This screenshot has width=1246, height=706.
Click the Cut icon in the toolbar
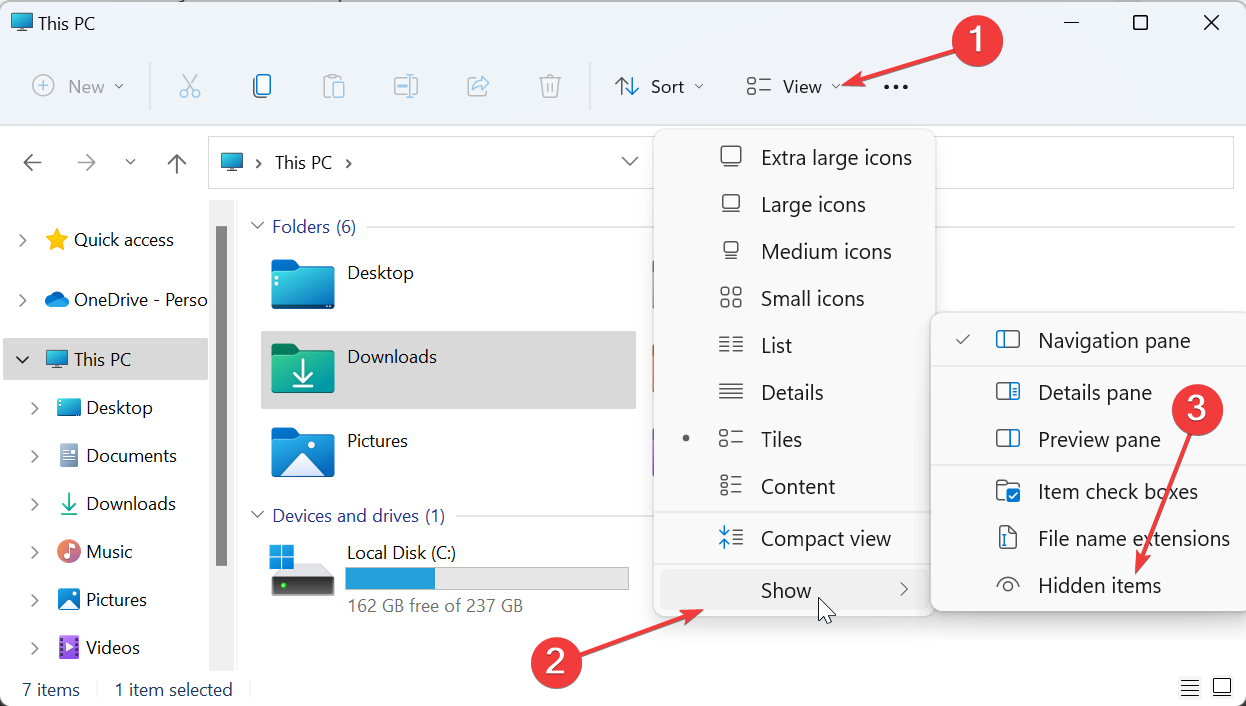[x=190, y=86]
